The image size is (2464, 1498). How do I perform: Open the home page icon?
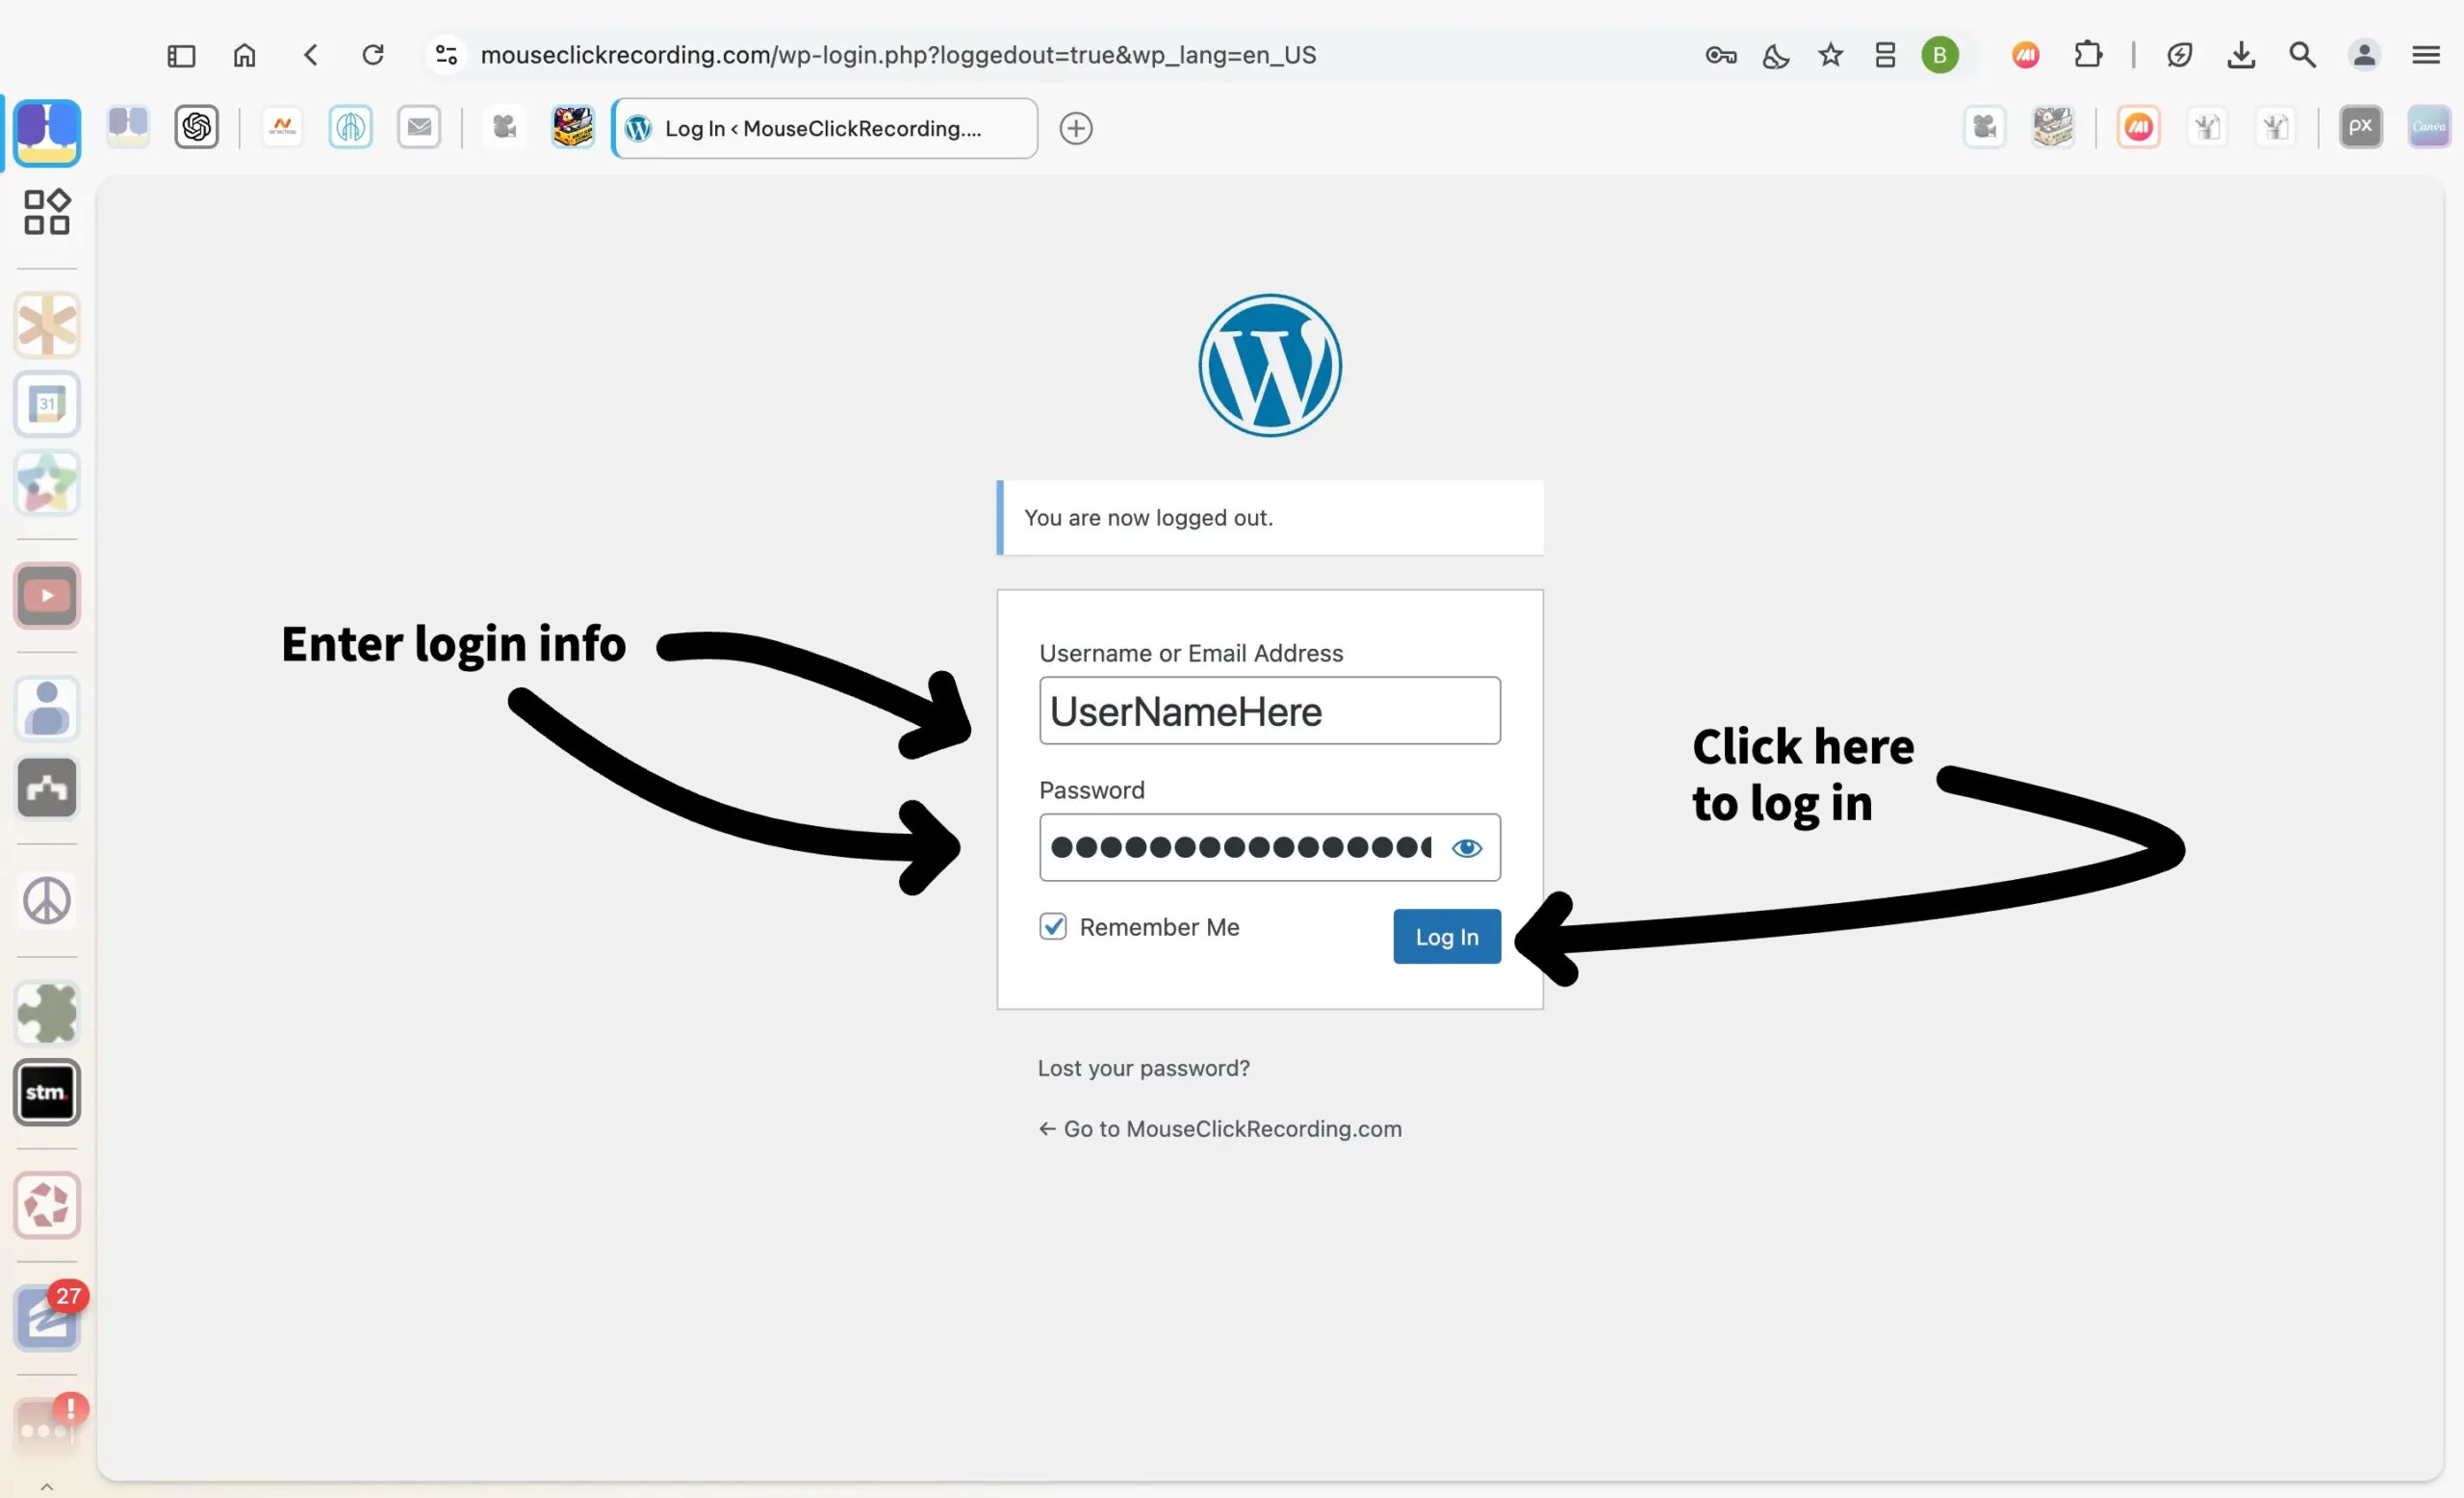(x=245, y=55)
